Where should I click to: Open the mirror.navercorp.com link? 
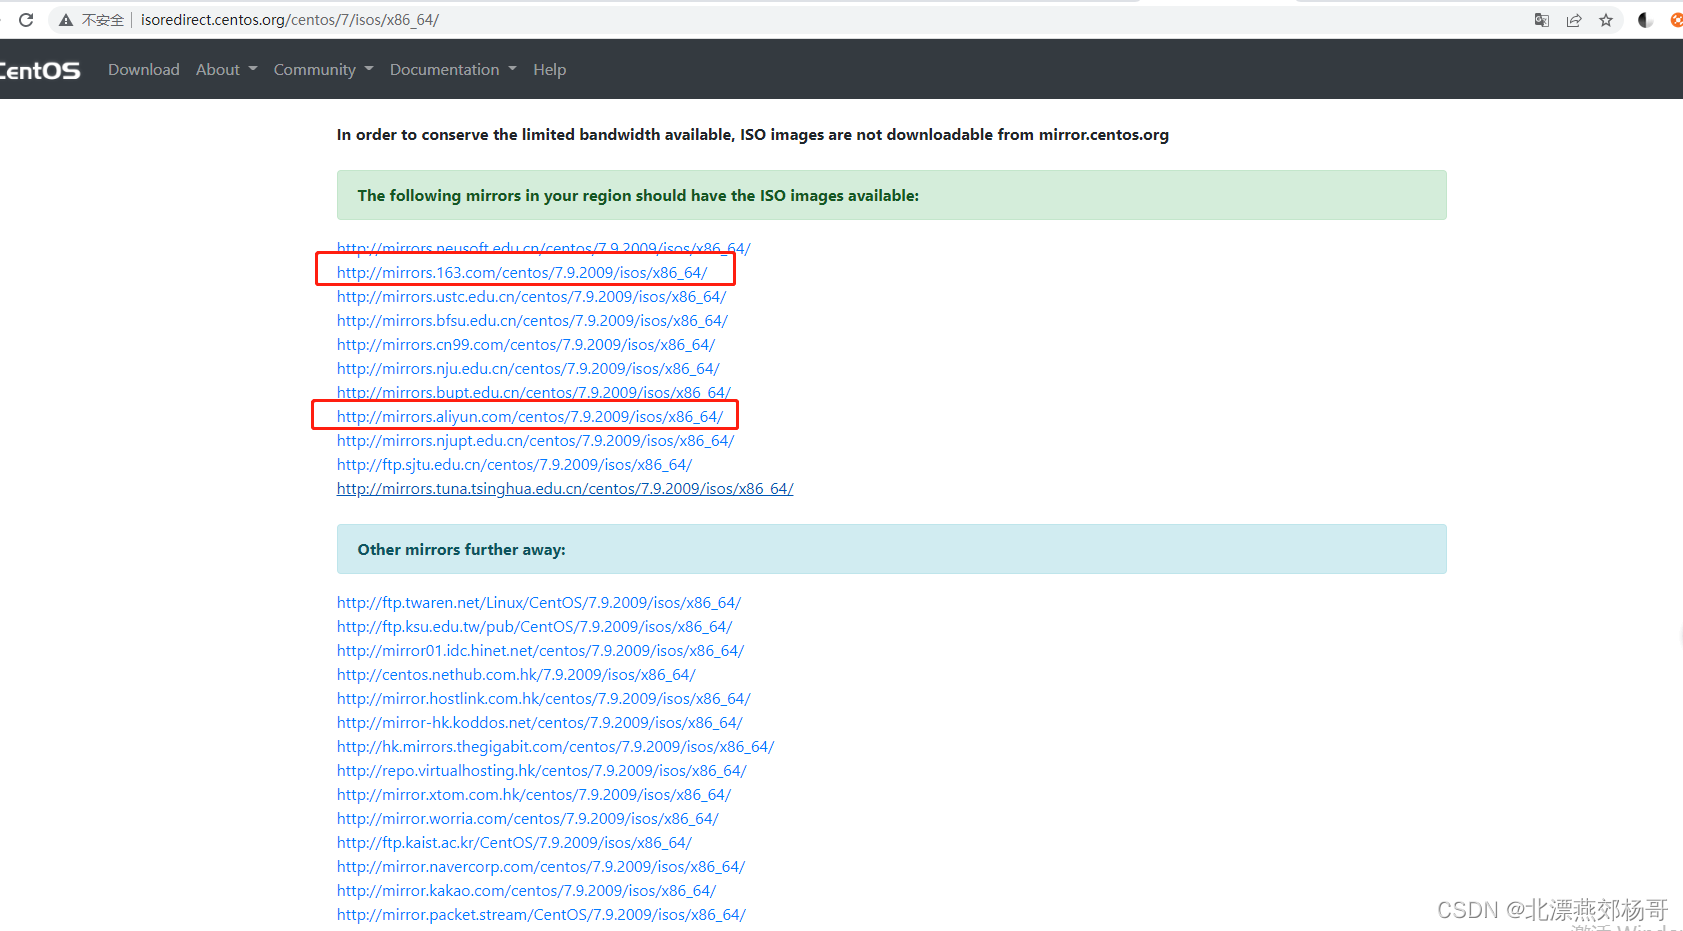pyautogui.click(x=541, y=866)
